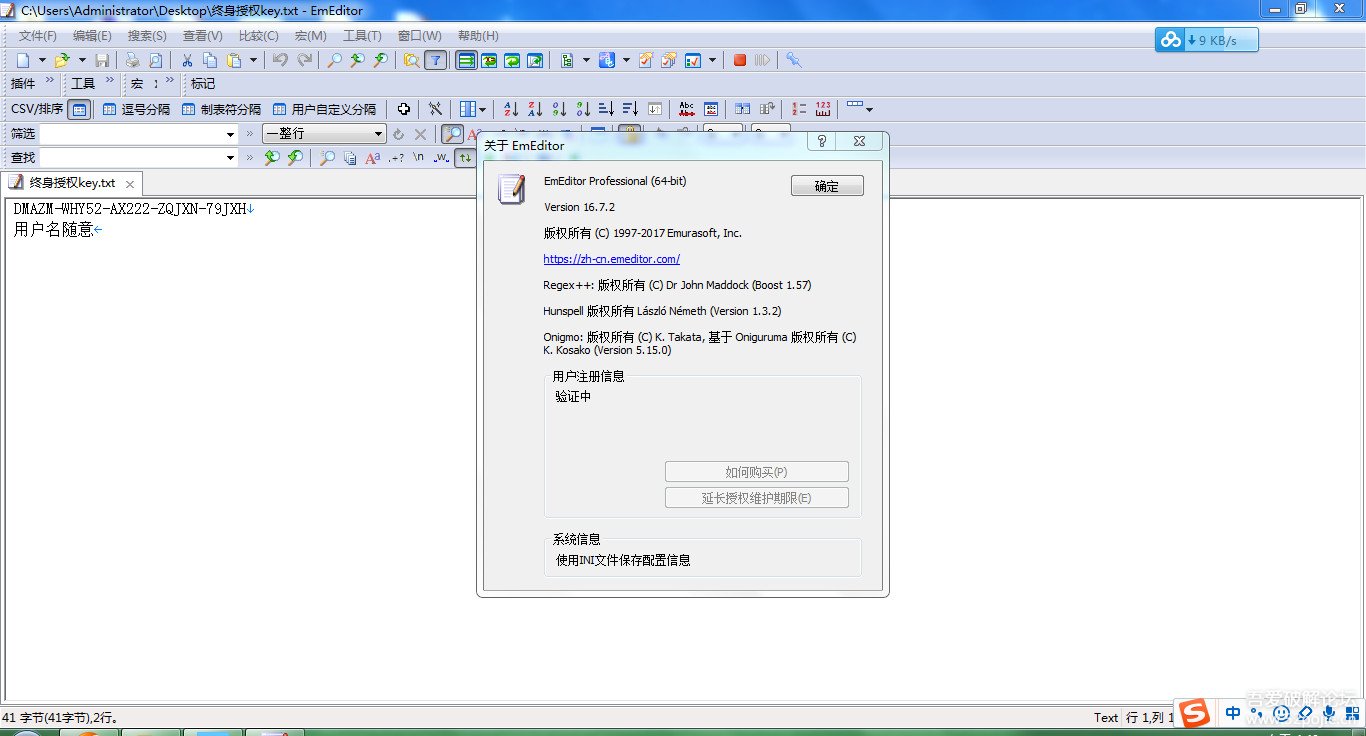This screenshot has height=736, width=1366.
Task: Open the column selection dropdown in CSV toolbar
Action: (x=483, y=109)
